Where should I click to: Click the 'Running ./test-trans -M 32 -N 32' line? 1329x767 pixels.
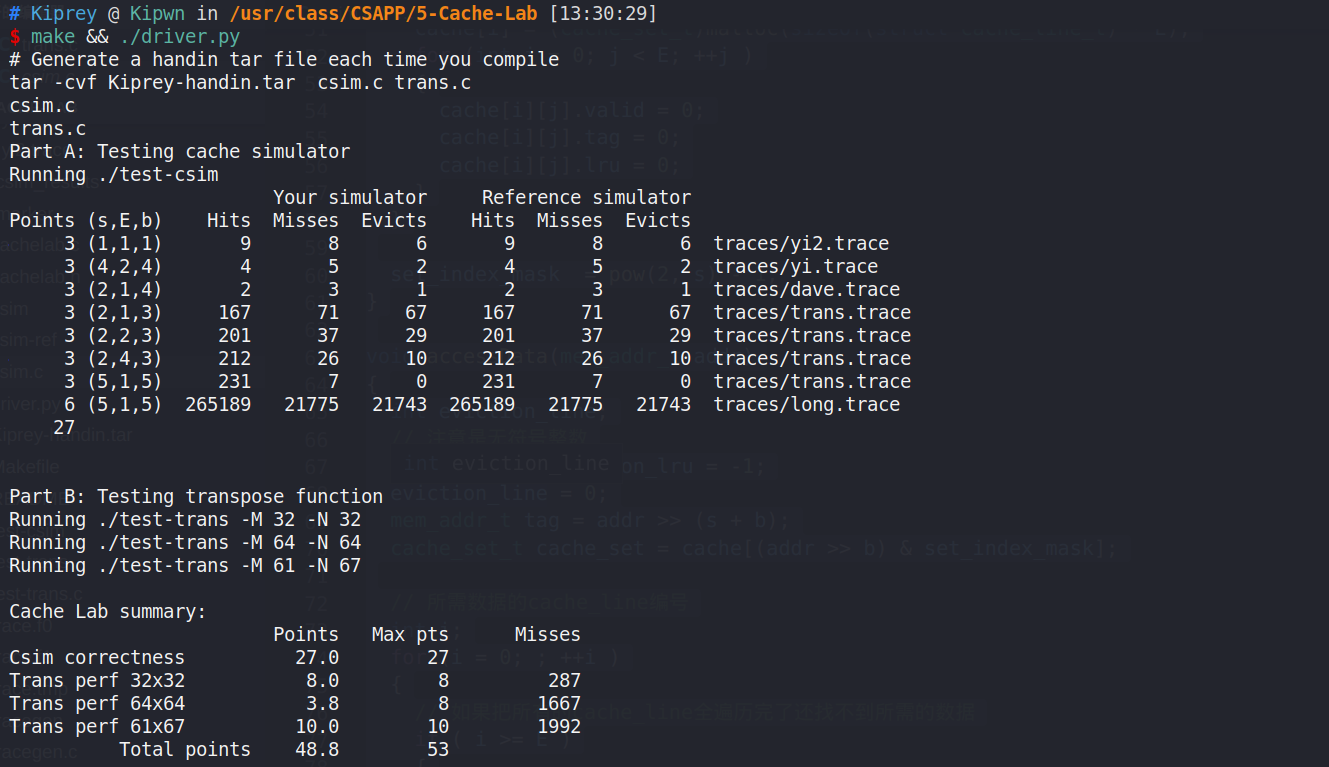pos(185,520)
